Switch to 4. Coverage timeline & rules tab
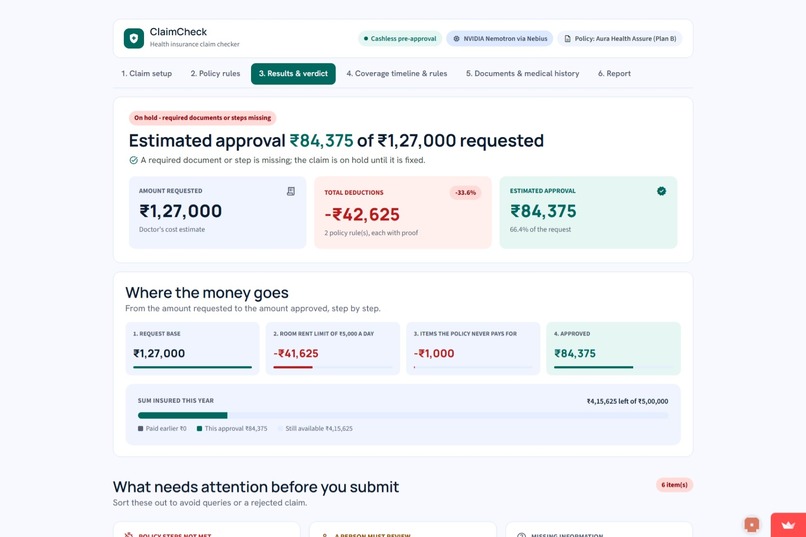 (397, 73)
